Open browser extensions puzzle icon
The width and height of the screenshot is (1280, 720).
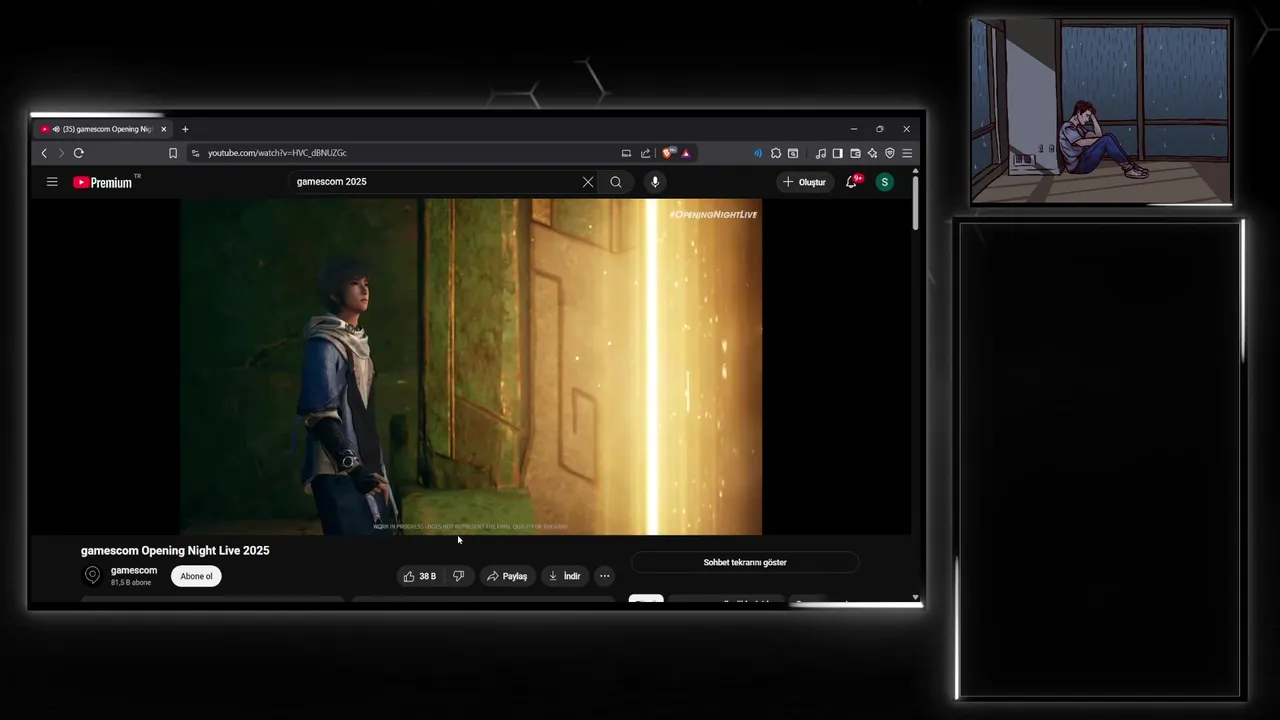pos(776,153)
